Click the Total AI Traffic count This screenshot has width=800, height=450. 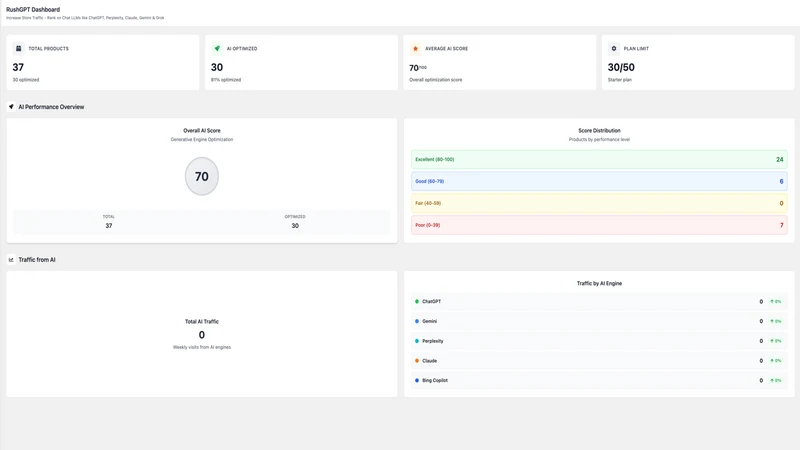tap(202, 335)
